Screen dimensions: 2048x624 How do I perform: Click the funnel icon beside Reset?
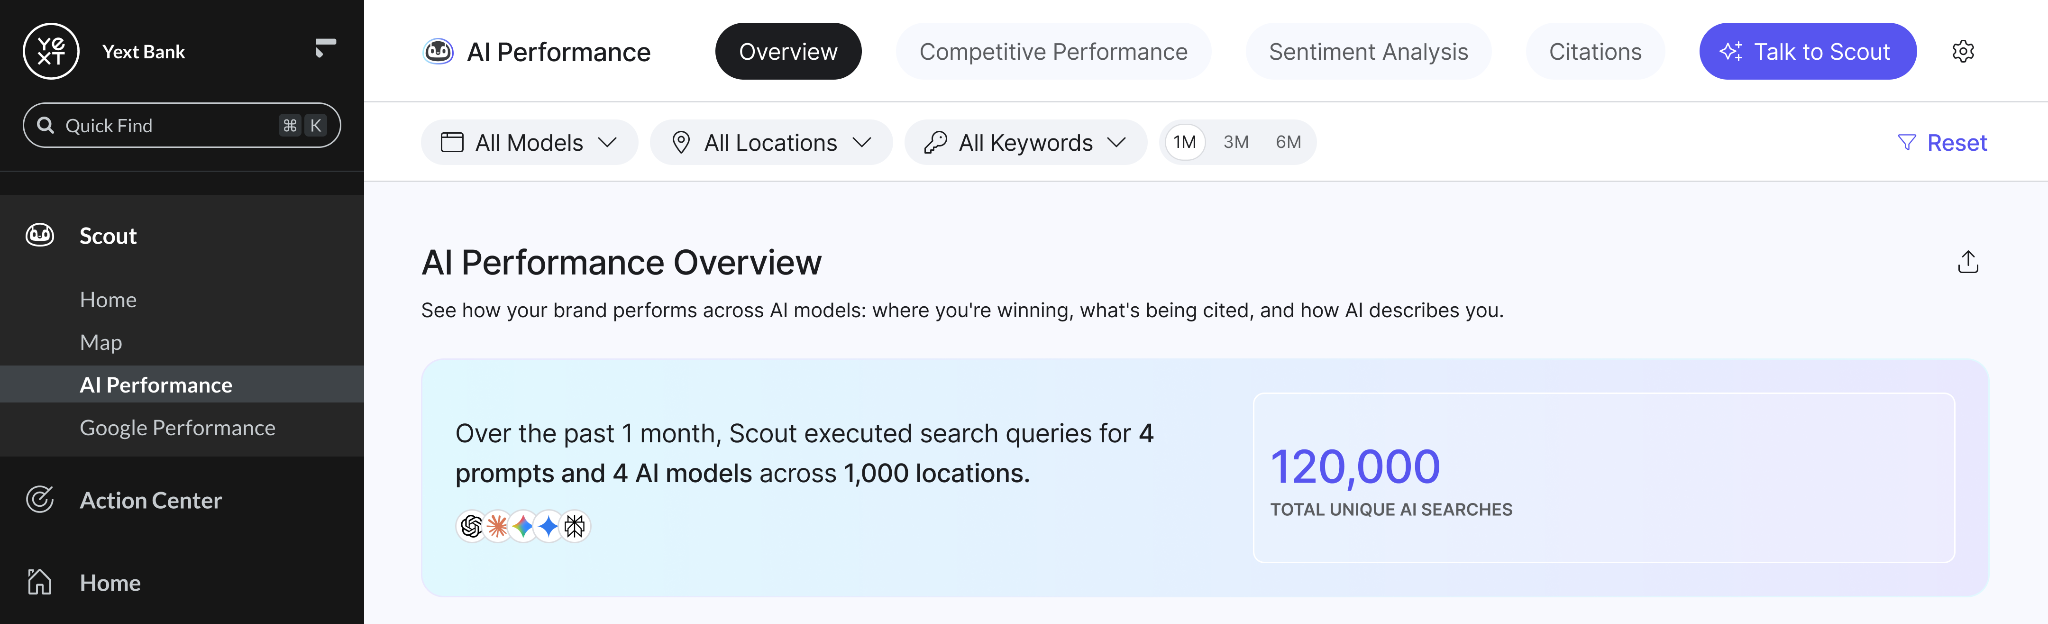coord(1907,142)
